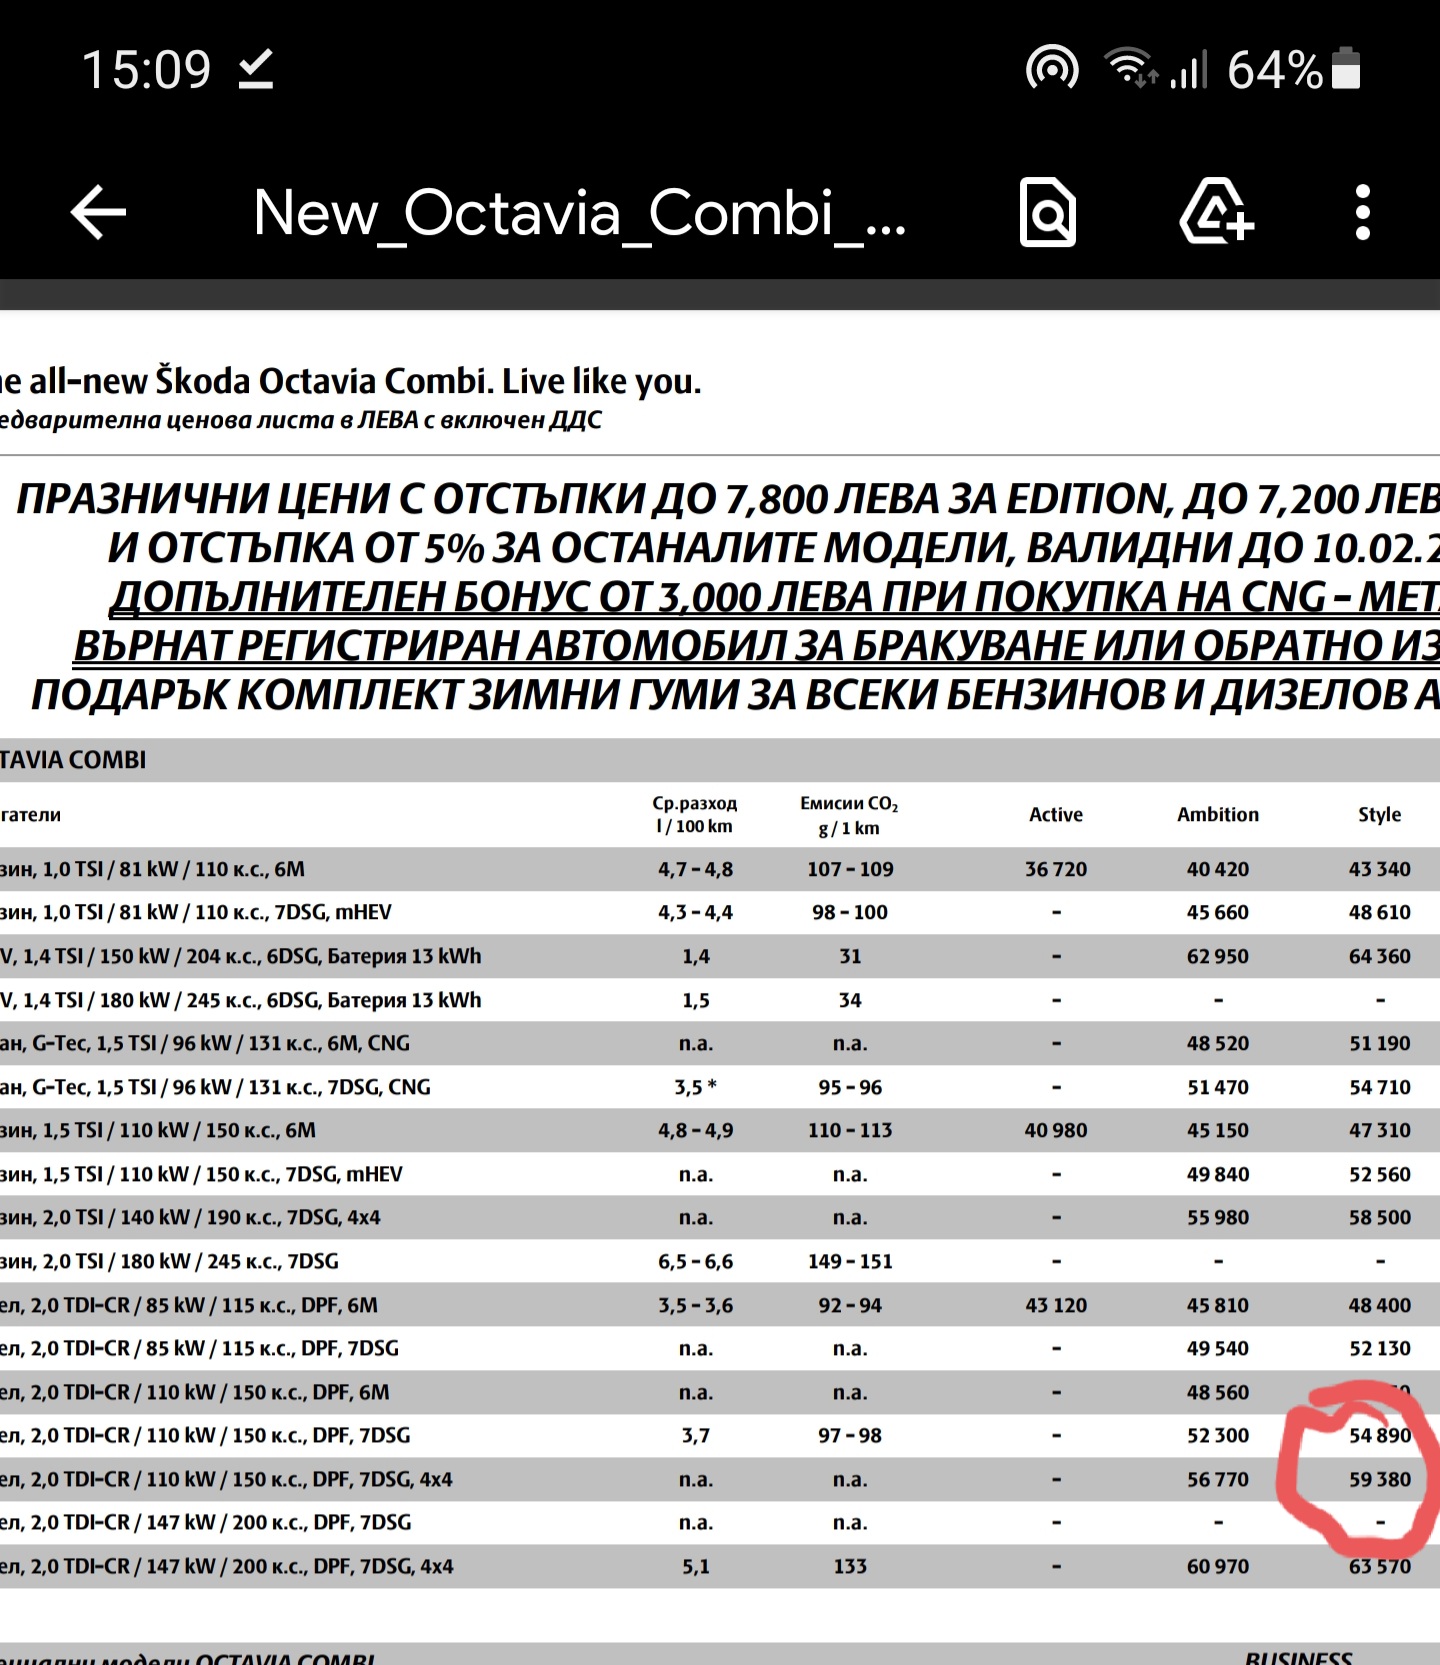The height and width of the screenshot is (1665, 1440).
Task: Tap the Wi-Fi icon in the status bar
Action: pos(1130,70)
